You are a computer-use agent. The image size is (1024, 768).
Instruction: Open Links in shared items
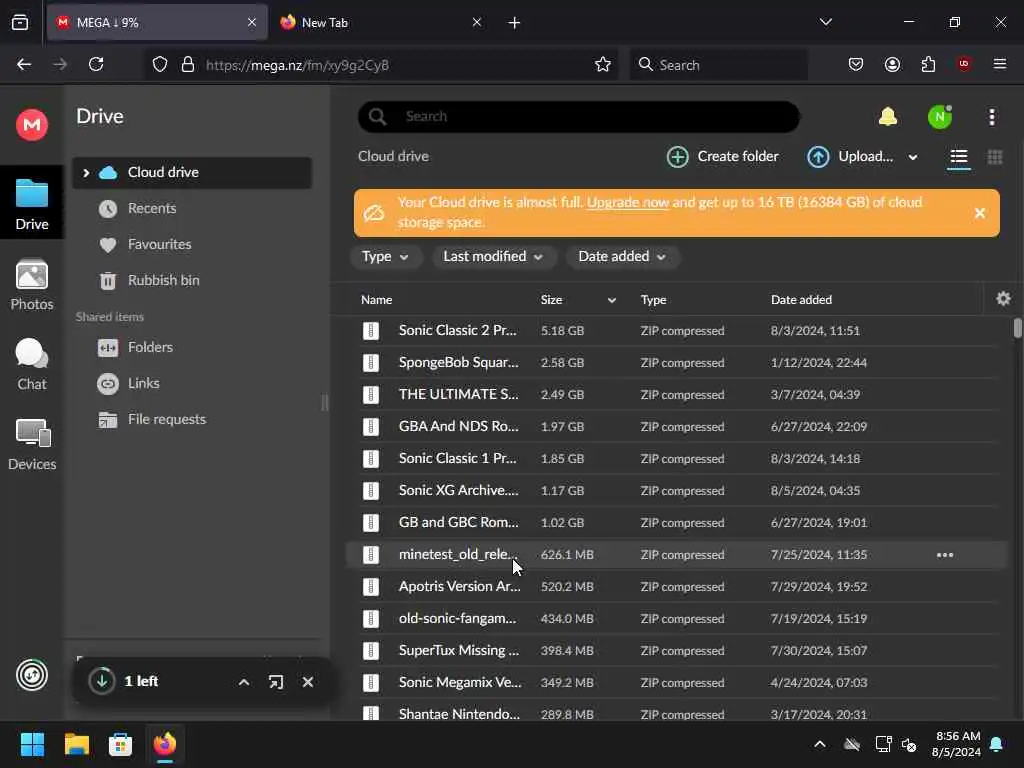click(x=143, y=383)
